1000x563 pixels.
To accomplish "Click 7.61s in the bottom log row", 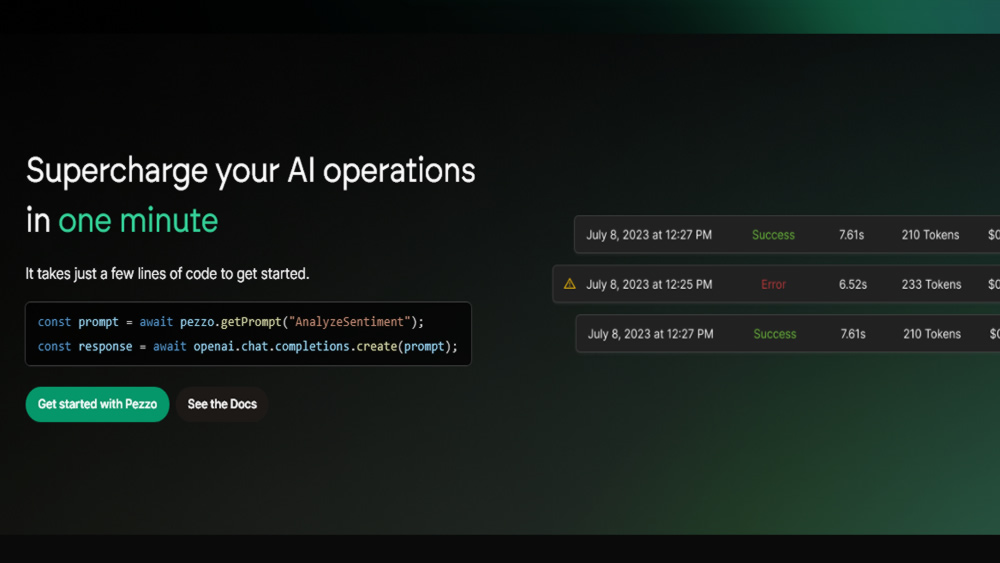I will (x=853, y=334).
